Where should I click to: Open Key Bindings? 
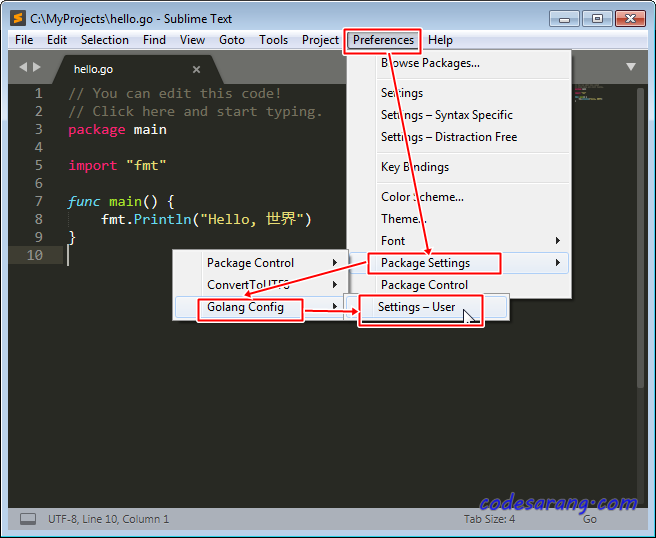459,167
